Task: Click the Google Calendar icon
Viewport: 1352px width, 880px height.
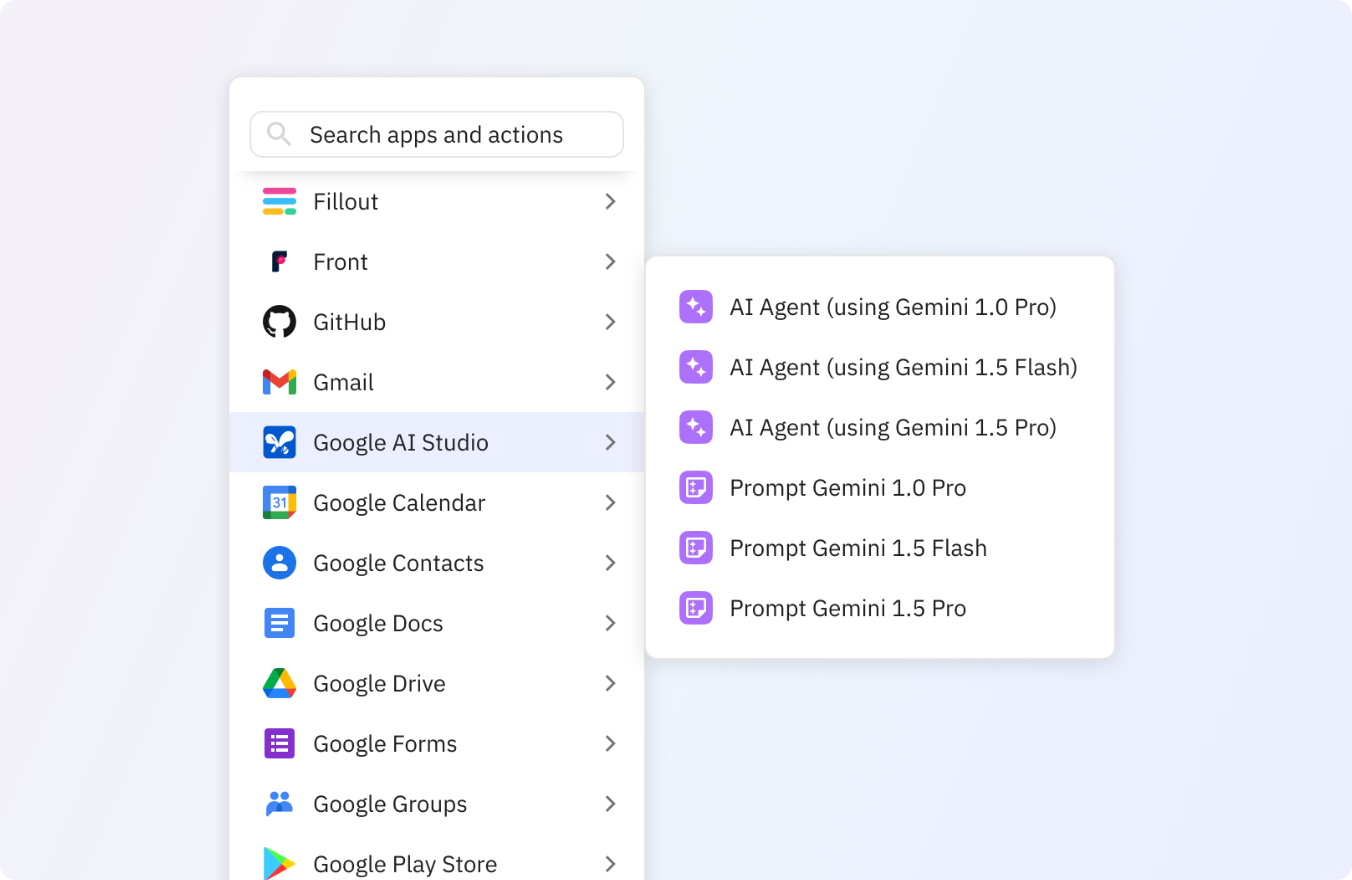Action: click(x=279, y=502)
